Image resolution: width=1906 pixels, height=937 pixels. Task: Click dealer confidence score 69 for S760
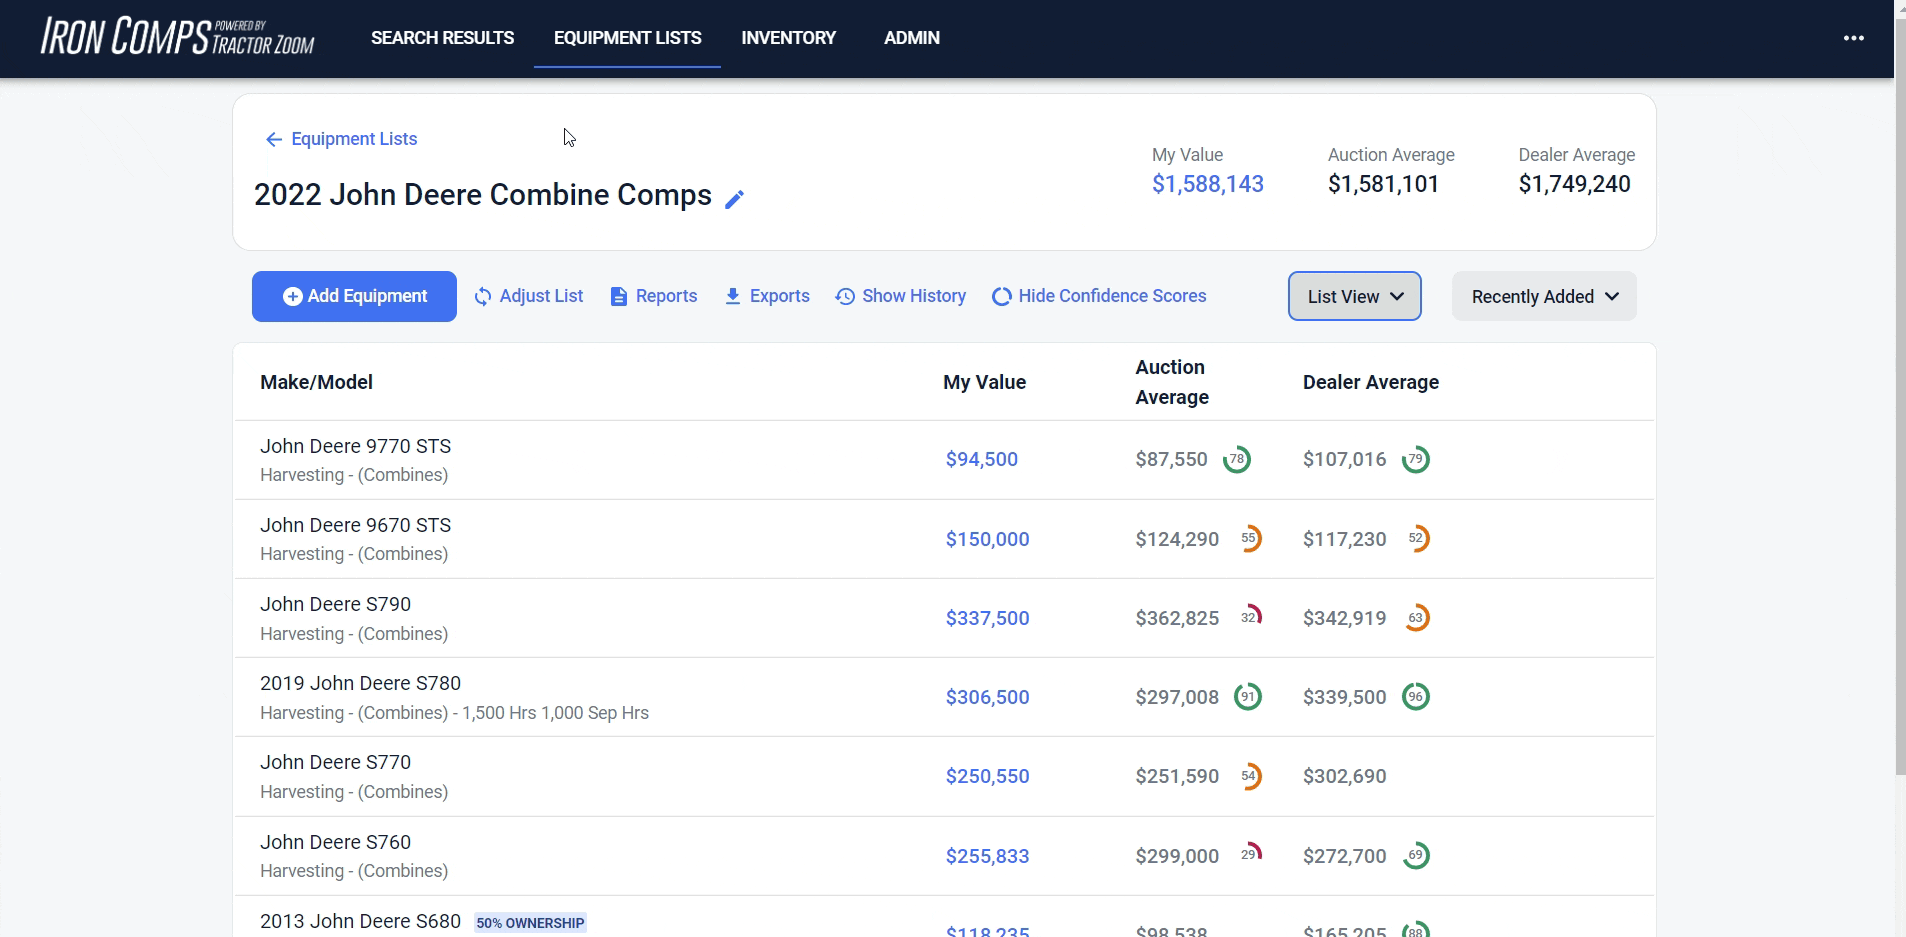tap(1416, 855)
